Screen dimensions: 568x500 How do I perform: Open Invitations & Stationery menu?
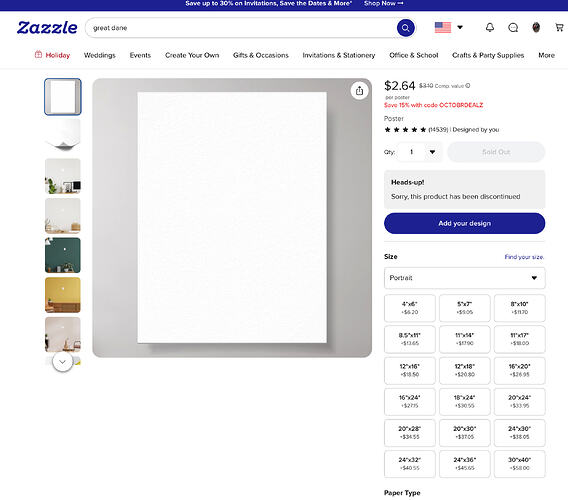click(x=339, y=55)
